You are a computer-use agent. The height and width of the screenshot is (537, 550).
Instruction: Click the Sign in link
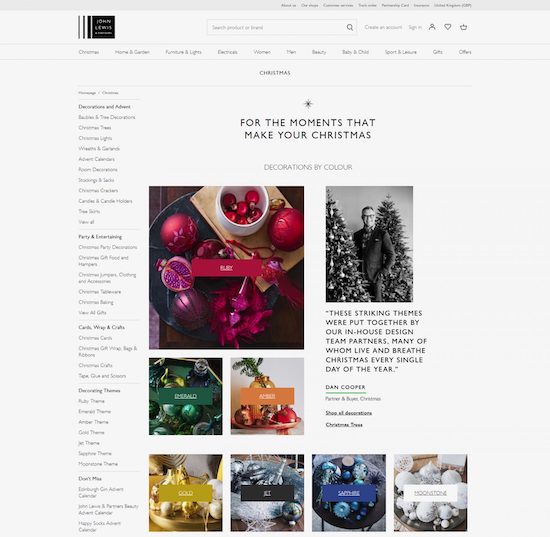pos(415,27)
